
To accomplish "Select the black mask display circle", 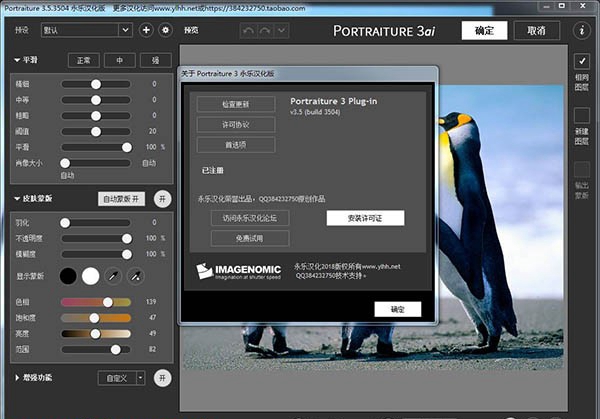I will click(68, 276).
